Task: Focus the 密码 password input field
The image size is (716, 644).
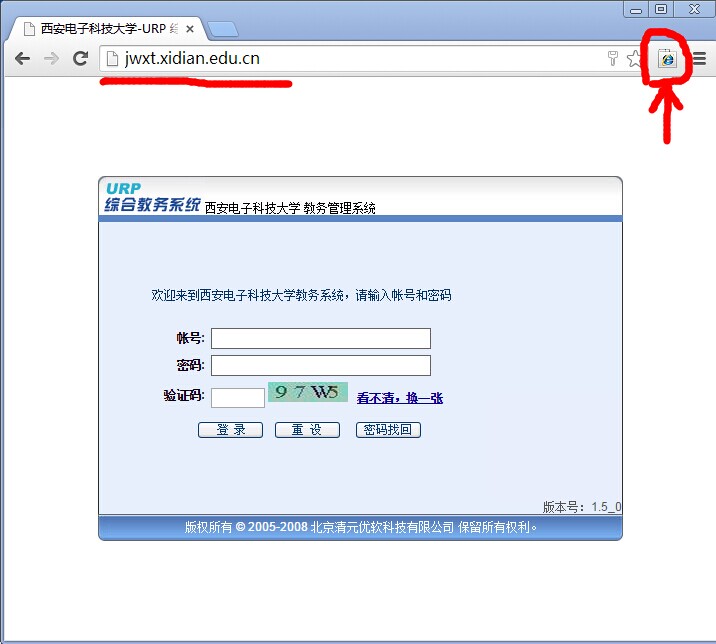Action: coord(320,366)
